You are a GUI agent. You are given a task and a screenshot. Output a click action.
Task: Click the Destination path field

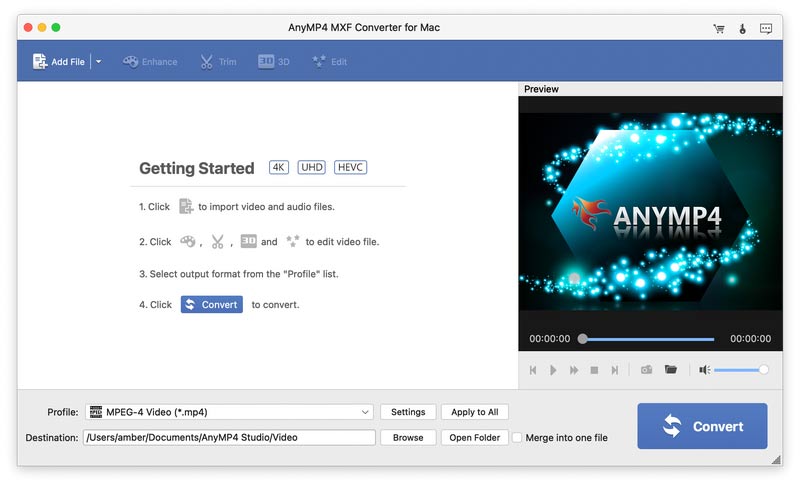[x=229, y=438]
